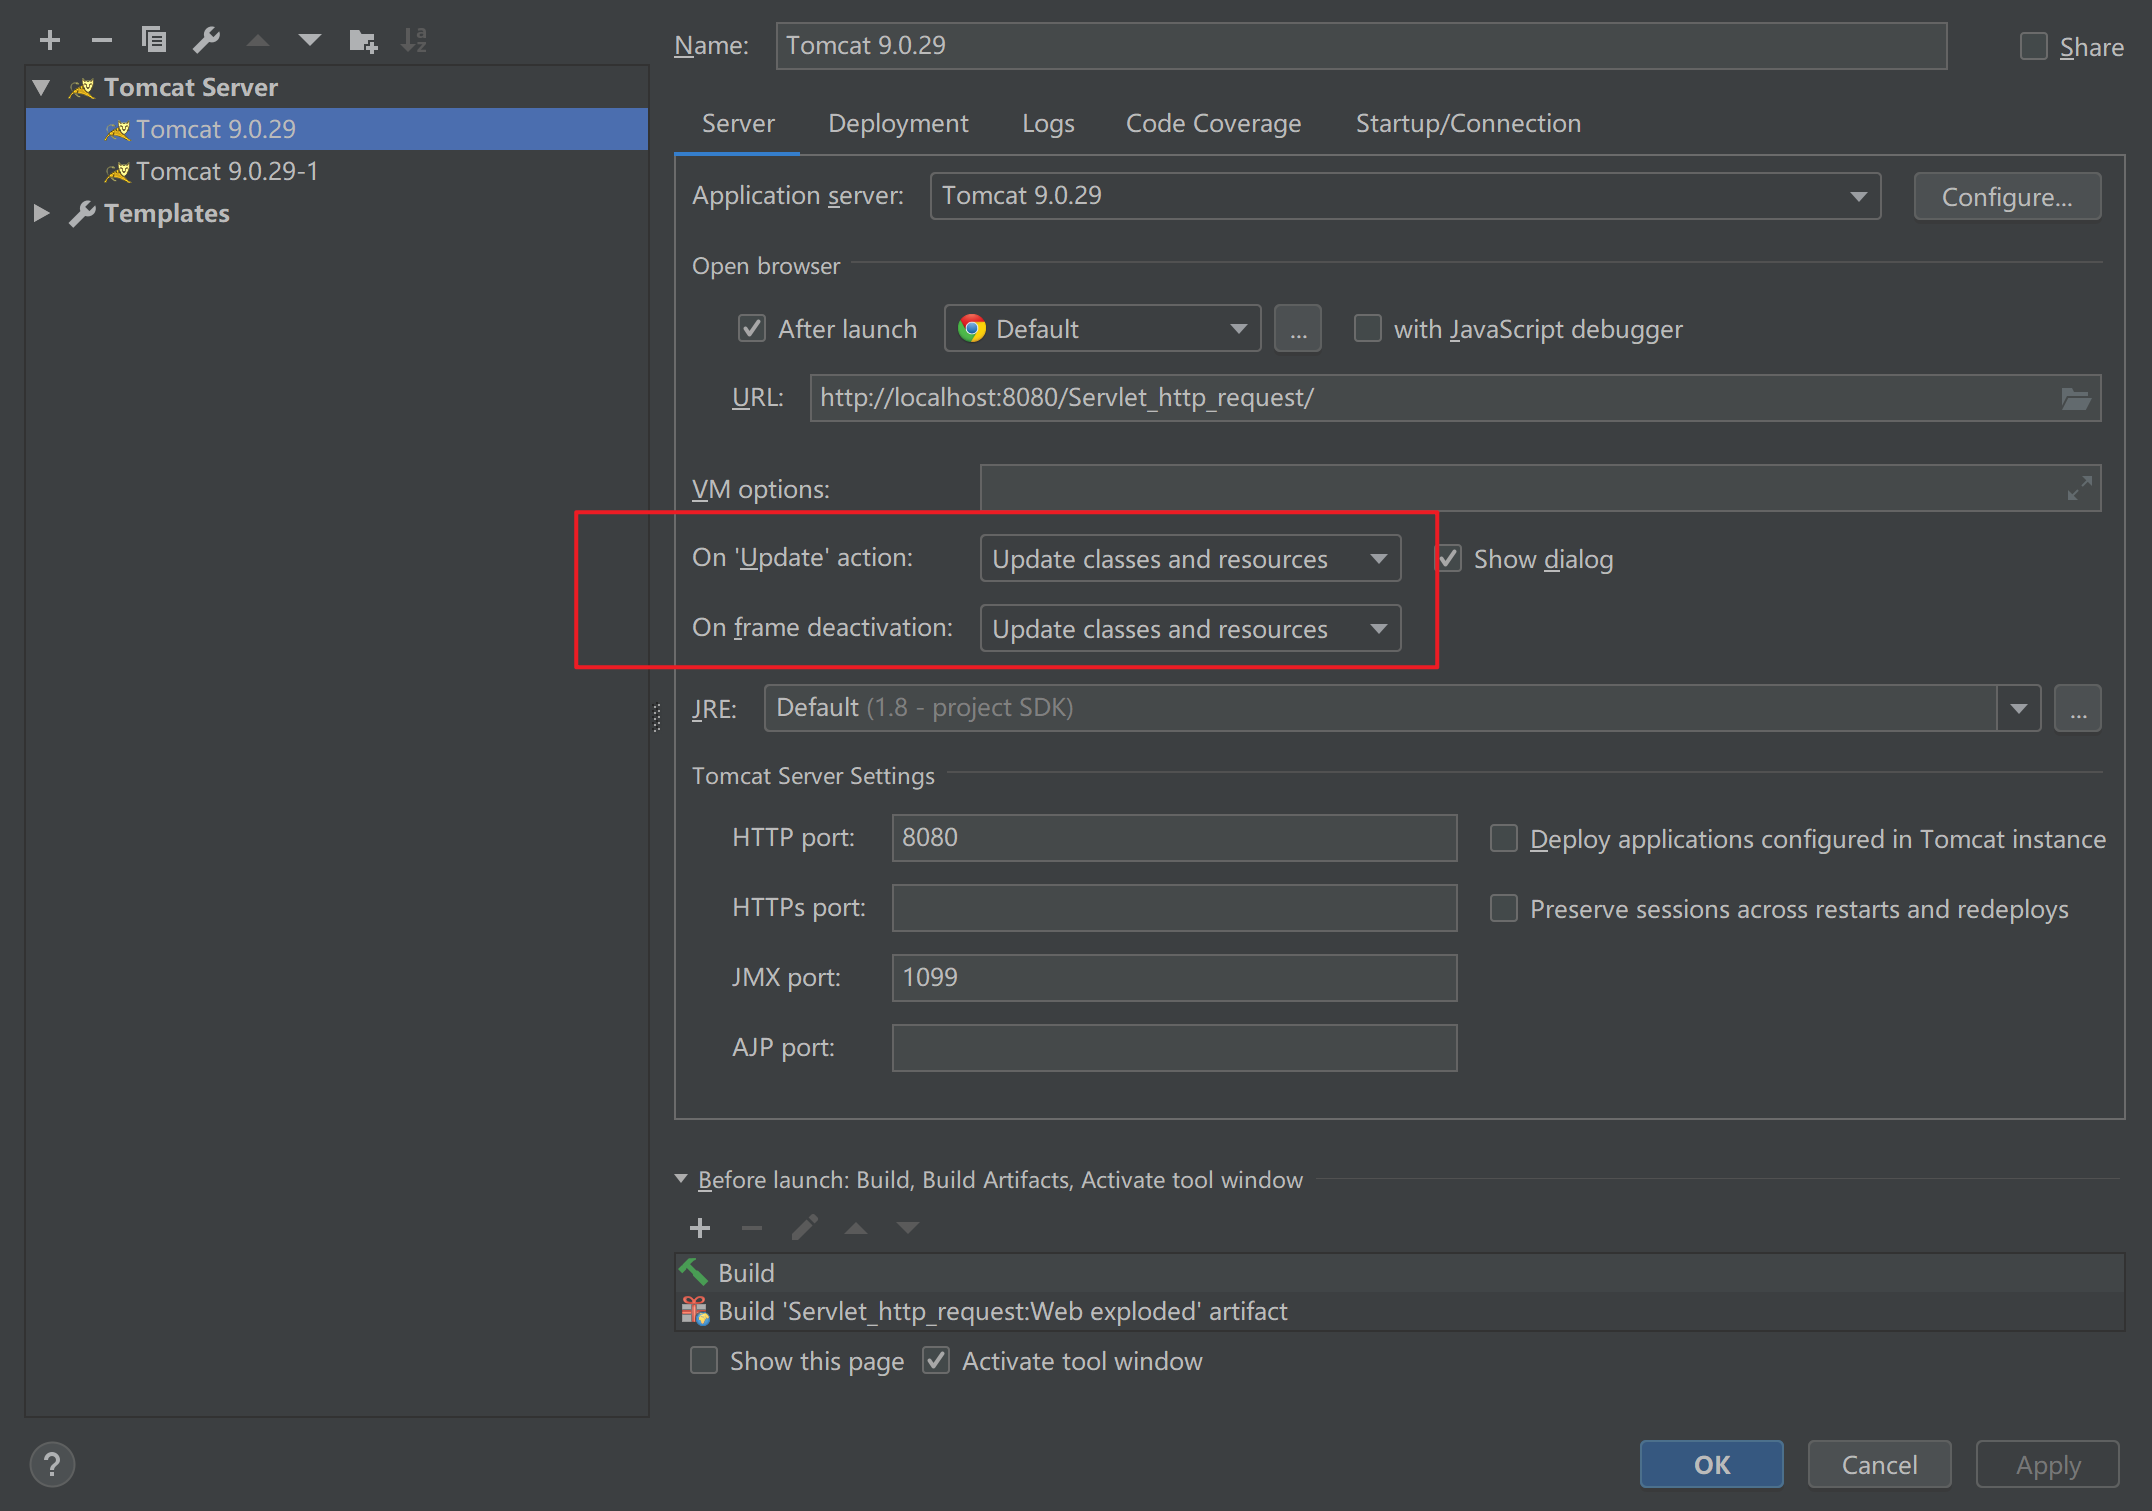Open On 'Update' action dropdown
Viewport: 2152px width, 1511px height.
[x=1190, y=558]
